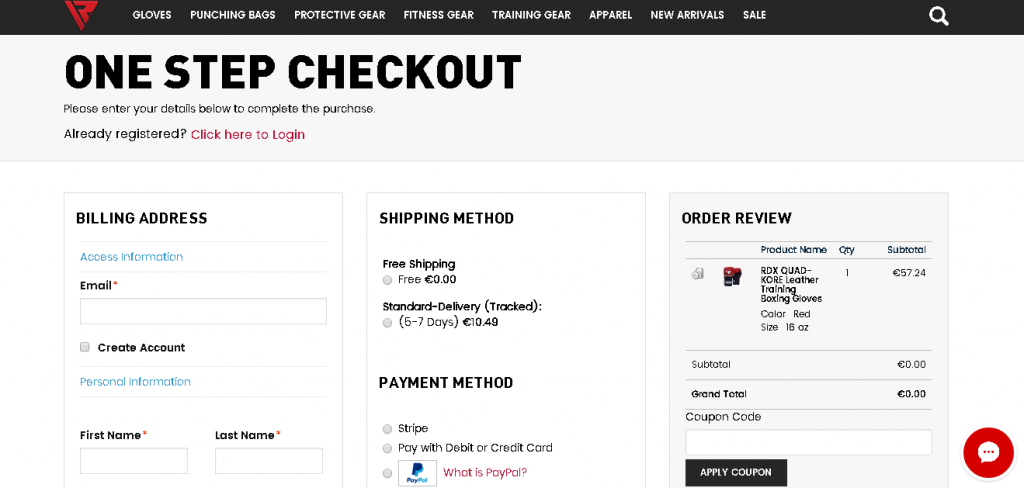Click the PayPal logo

[417, 473]
